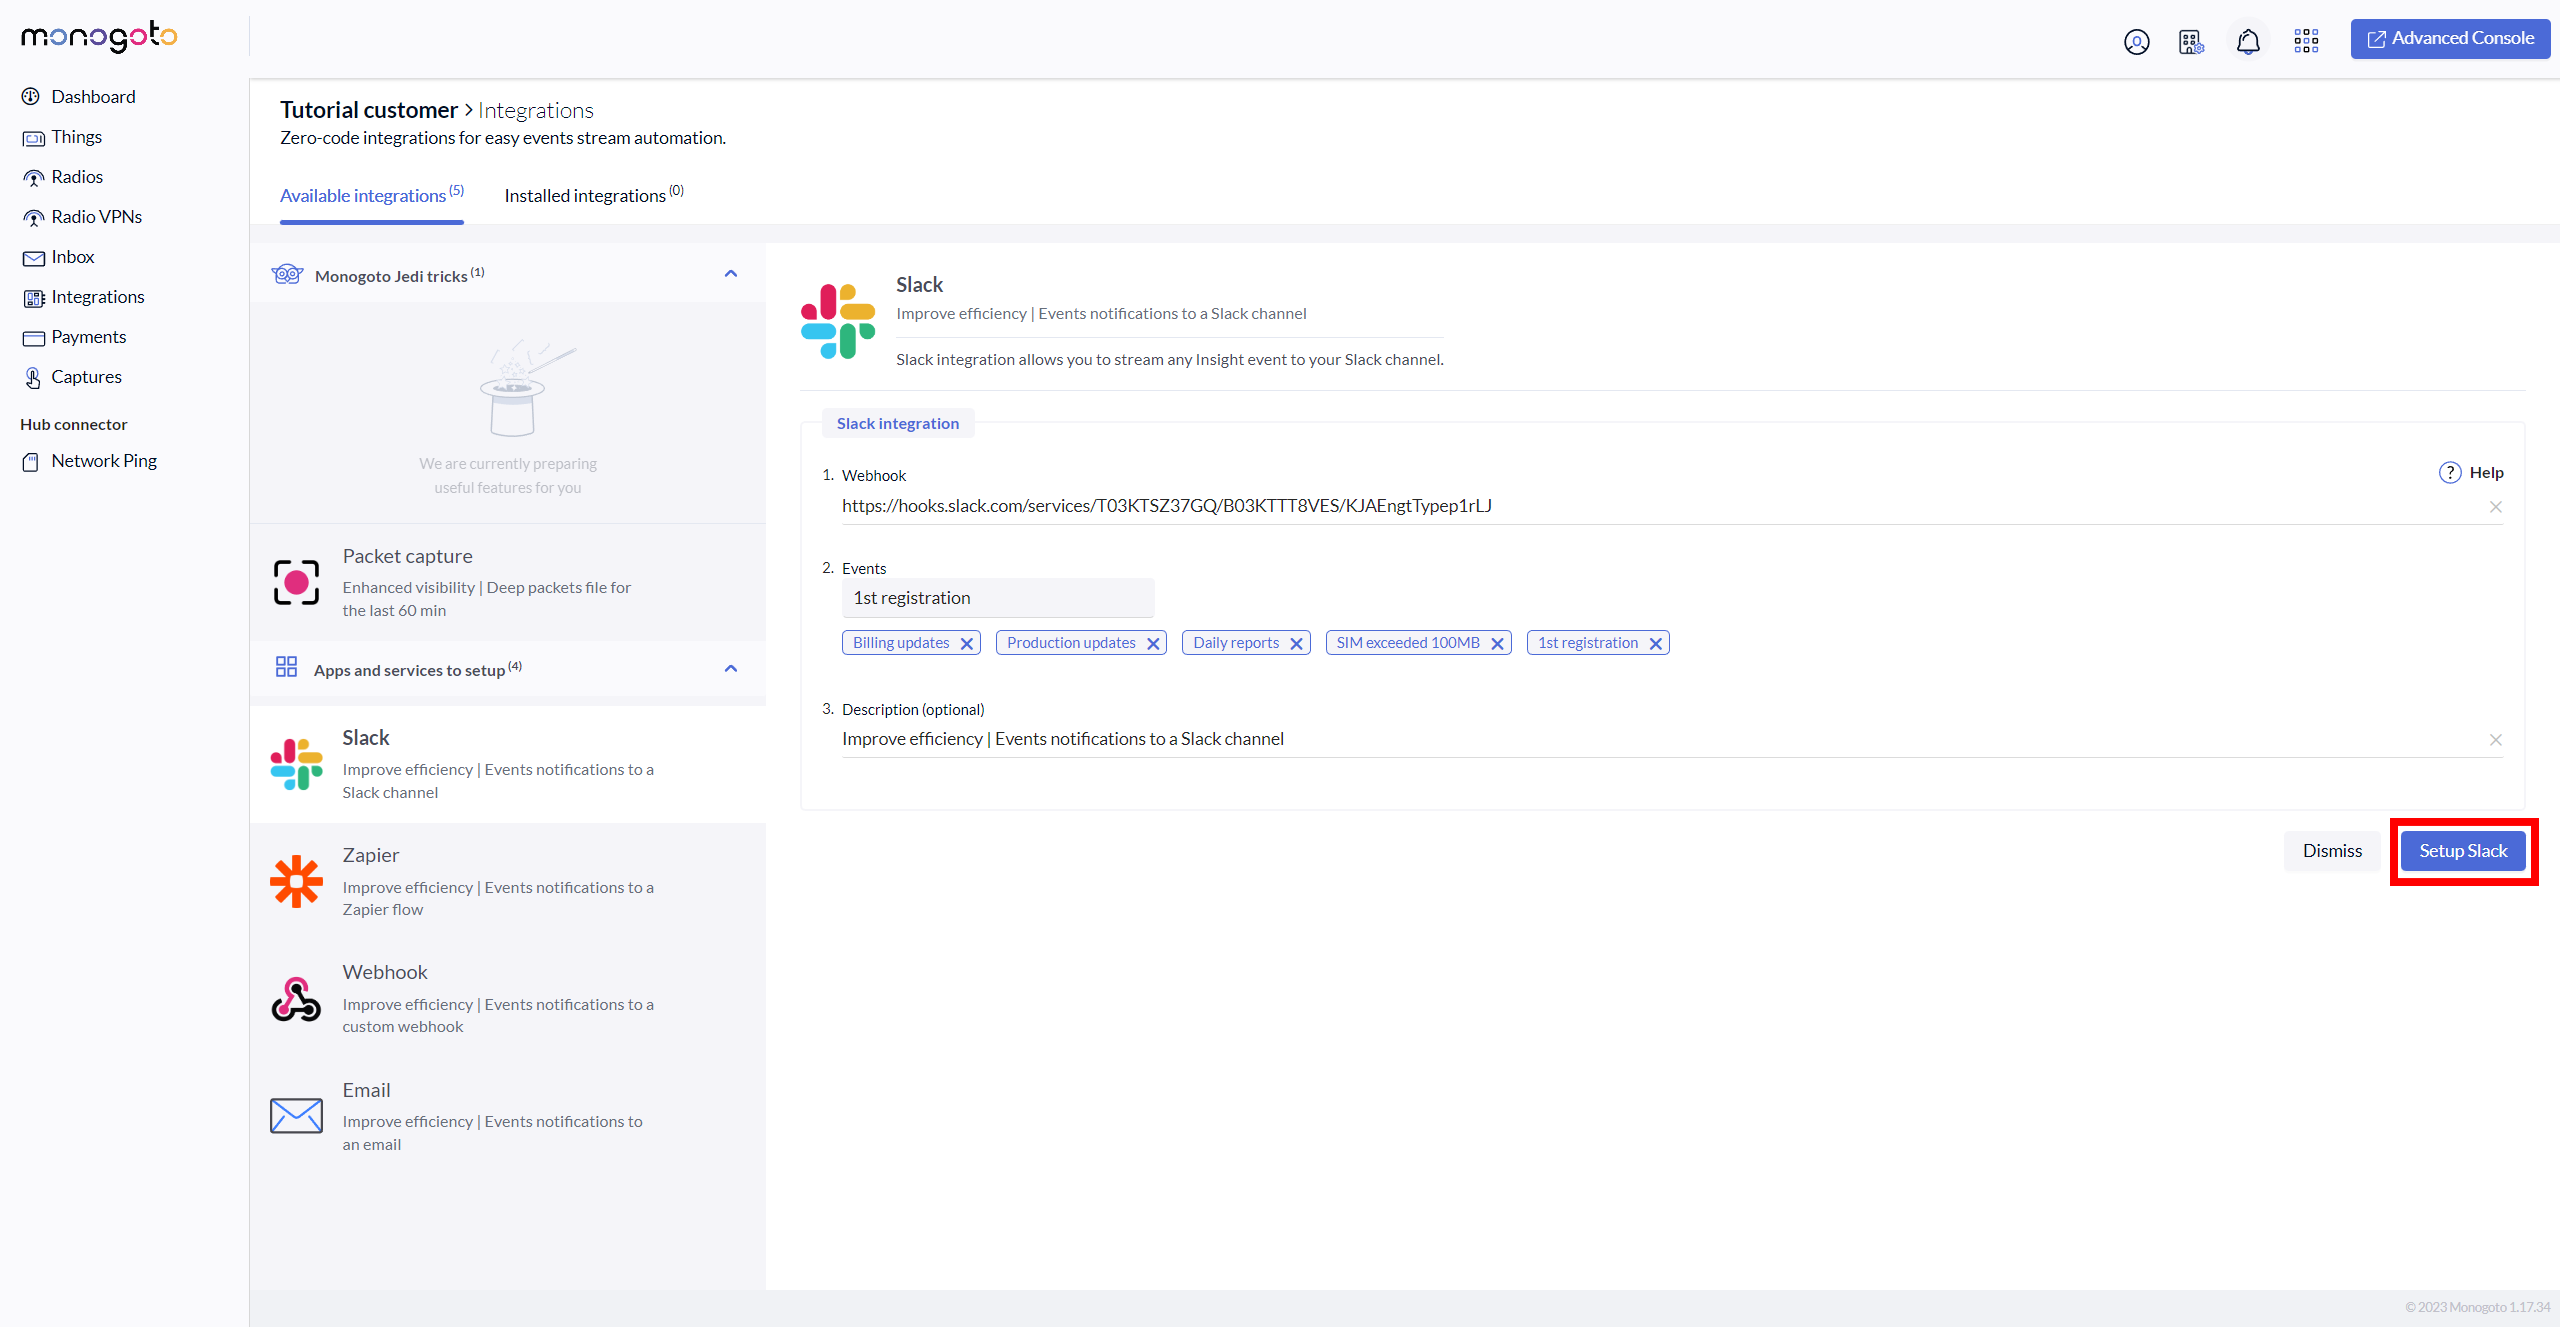Select the Packet capture integration icon
2560x1327 pixels.
[x=296, y=582]
